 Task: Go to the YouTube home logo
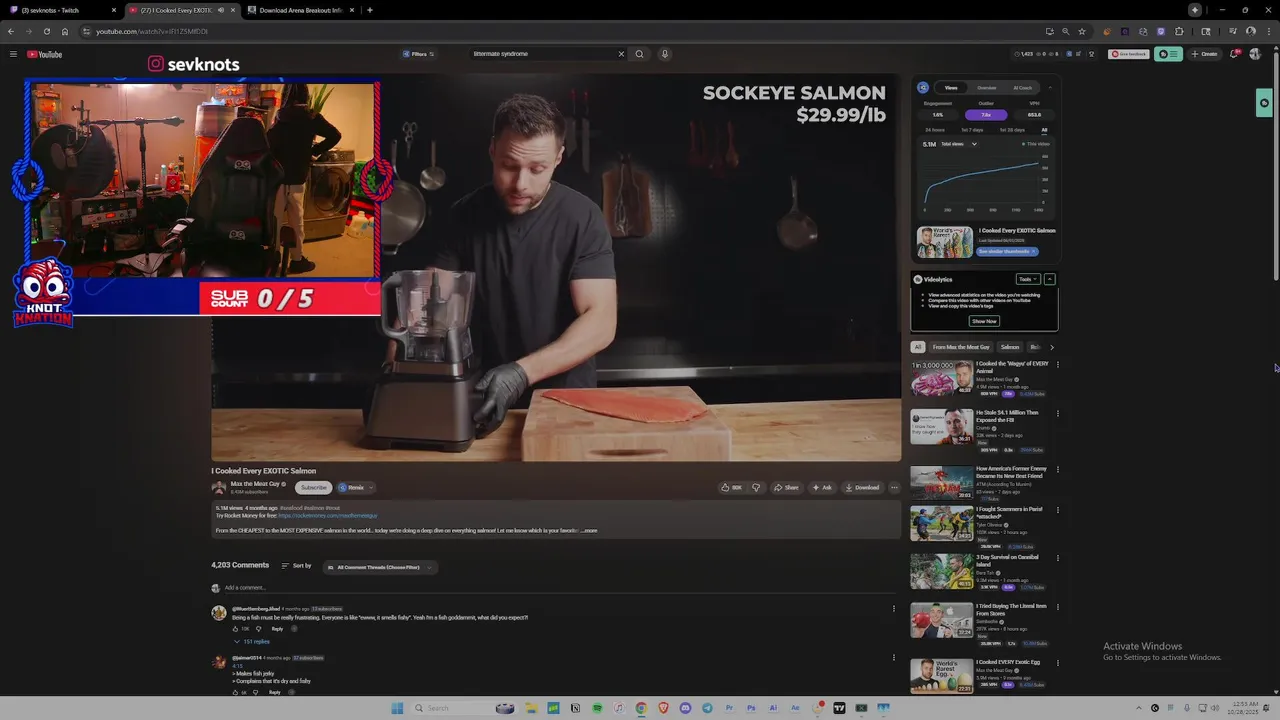[x=45, y=54]
